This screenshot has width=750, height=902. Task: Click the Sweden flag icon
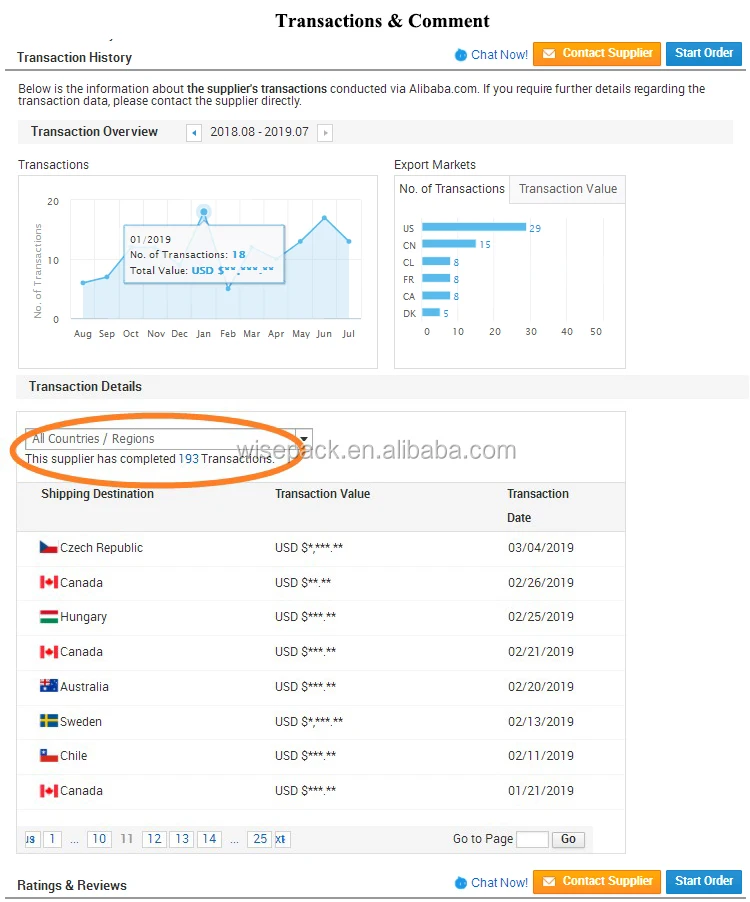coord(48,722)
